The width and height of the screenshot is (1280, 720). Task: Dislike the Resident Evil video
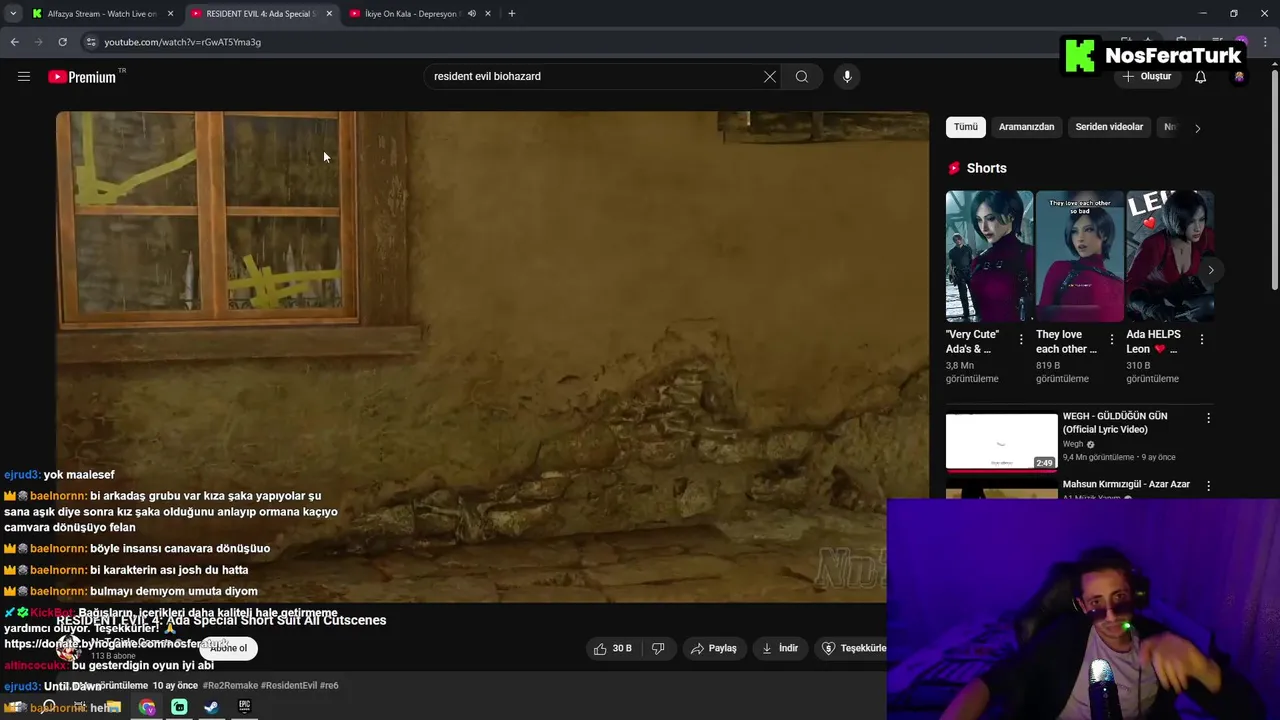[x=658, y=648]
